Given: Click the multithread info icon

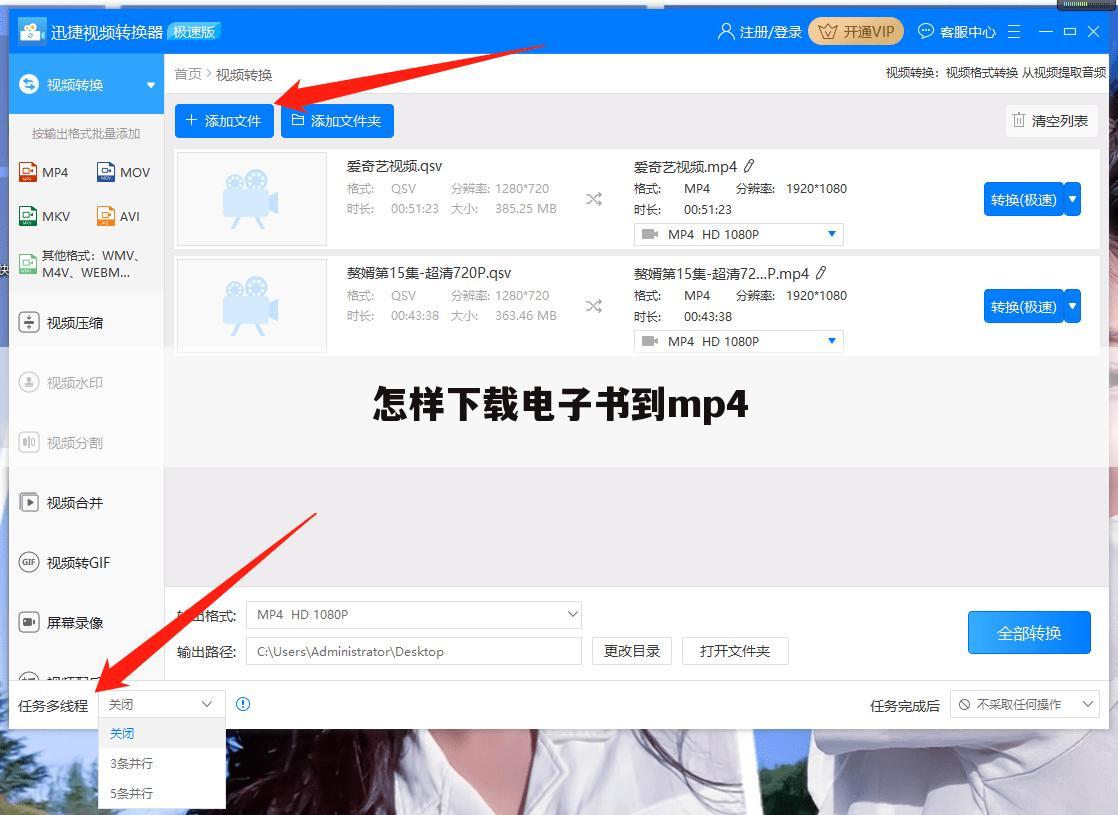Looking at the screenshot, I should [243, 704].
